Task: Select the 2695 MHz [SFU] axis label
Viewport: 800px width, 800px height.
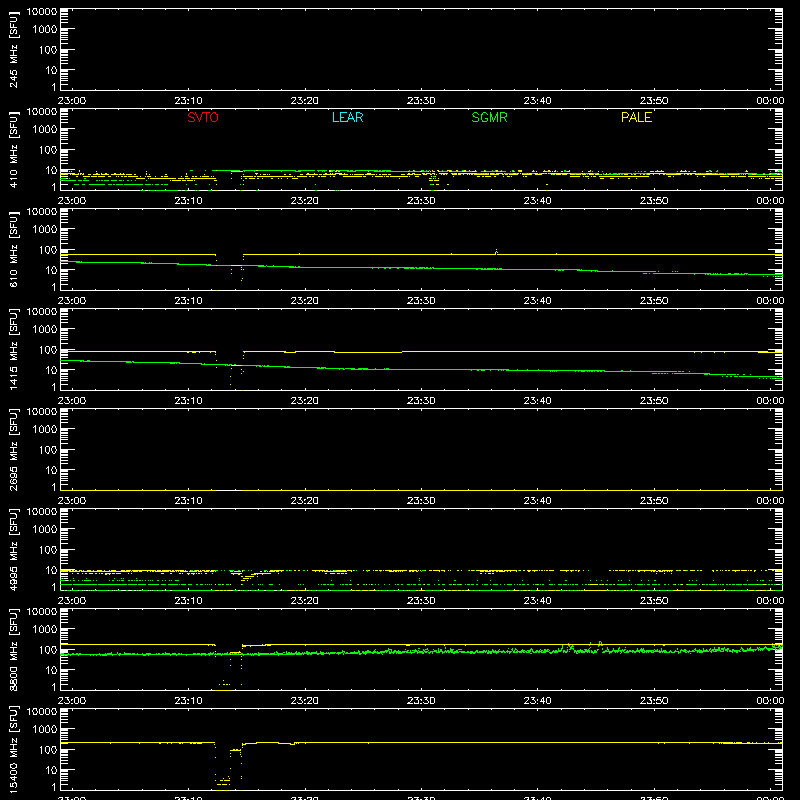Action: click(x=13, y=449)
